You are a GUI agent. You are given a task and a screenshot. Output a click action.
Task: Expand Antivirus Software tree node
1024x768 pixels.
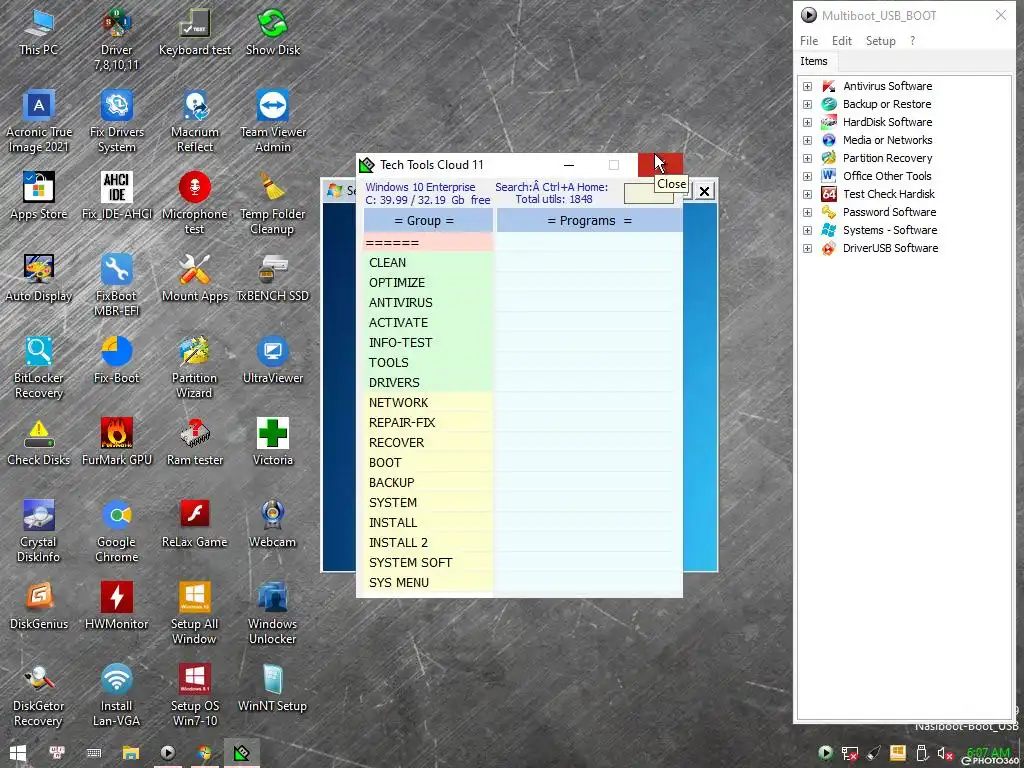pyautogui.click(x=807, y=86)
